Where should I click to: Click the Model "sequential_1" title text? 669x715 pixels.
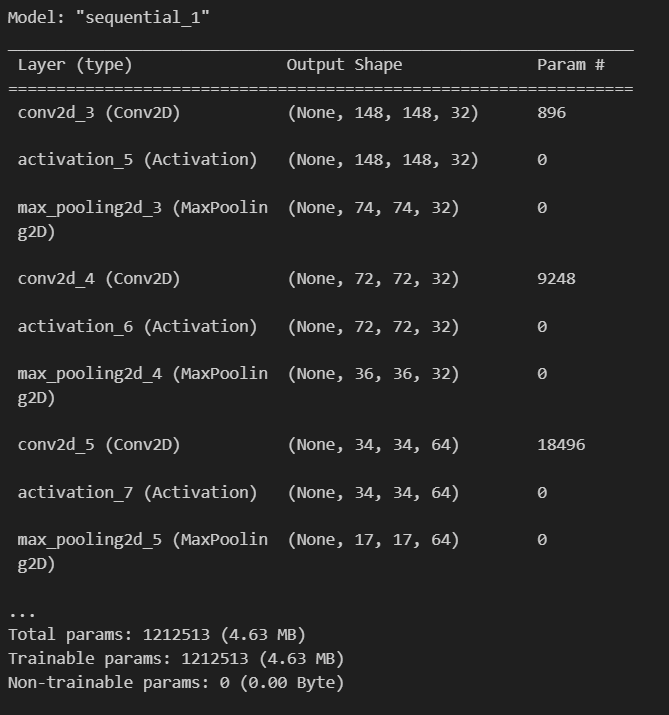109,18
